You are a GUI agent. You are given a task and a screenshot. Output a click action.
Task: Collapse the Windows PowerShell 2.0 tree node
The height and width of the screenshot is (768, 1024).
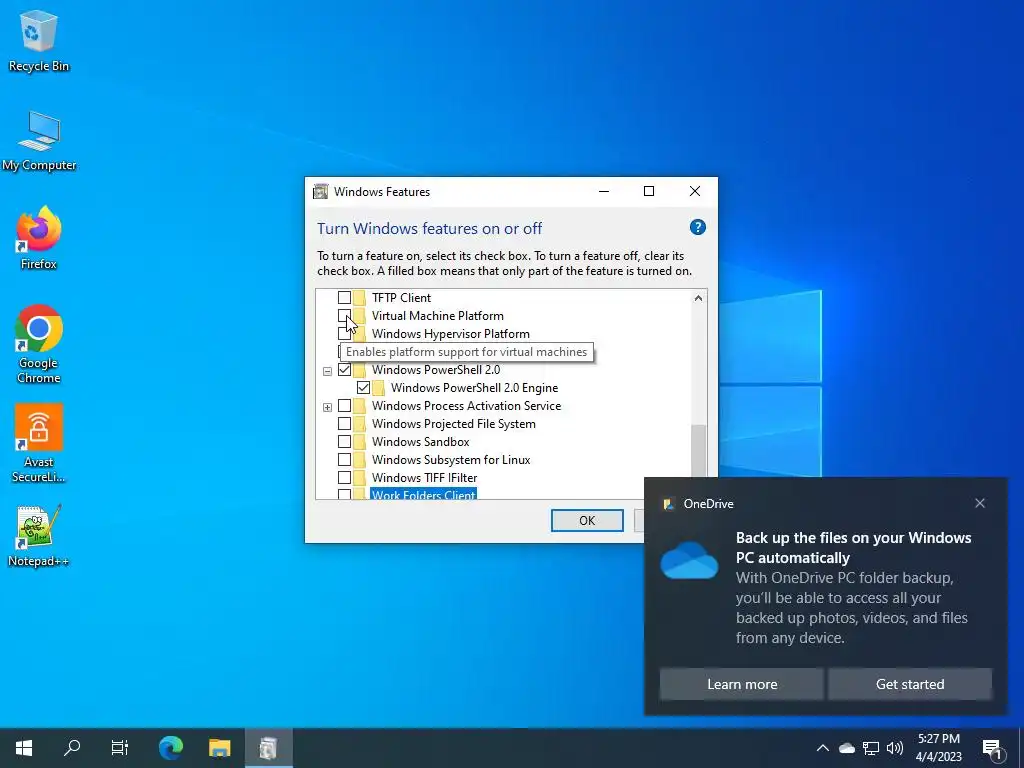coord(327,371)
